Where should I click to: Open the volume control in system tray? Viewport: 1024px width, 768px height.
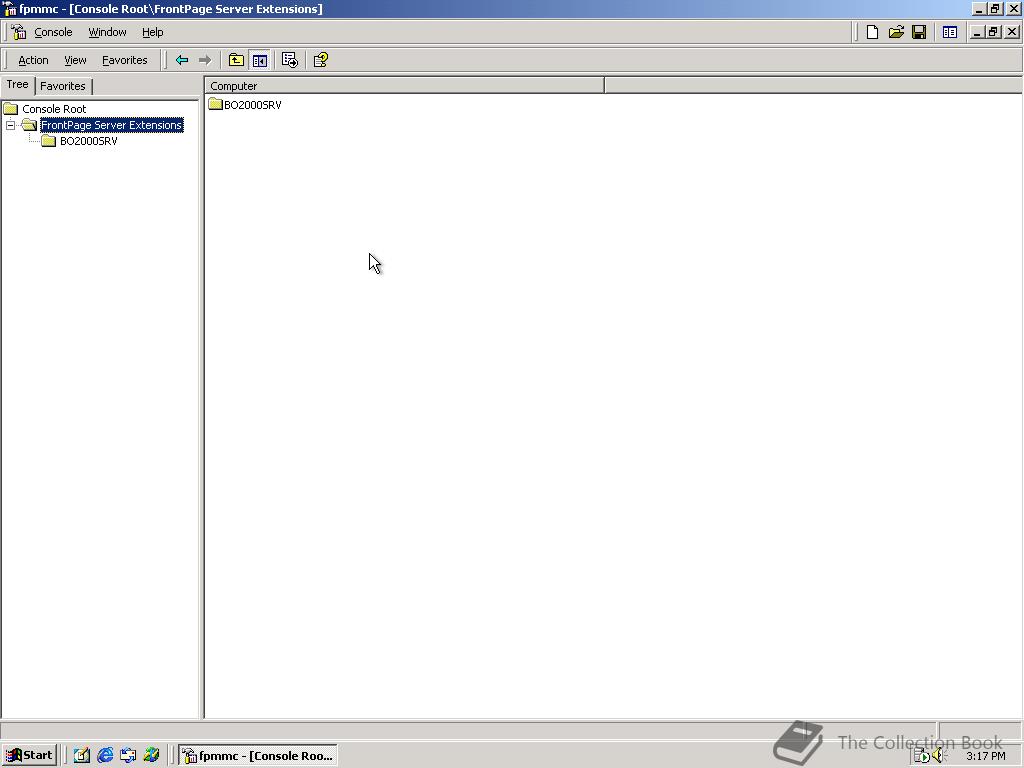pos(938,757)
